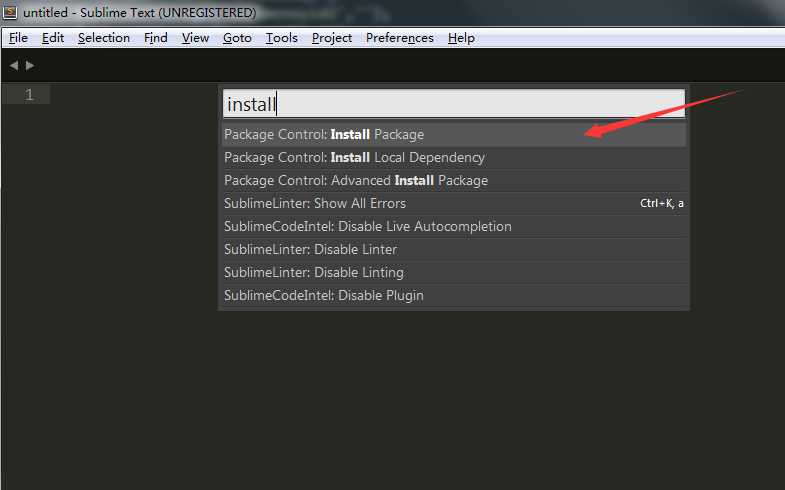Open the Find menu
The width and height of the screenshot is (785, 490).
click(156, 38)
